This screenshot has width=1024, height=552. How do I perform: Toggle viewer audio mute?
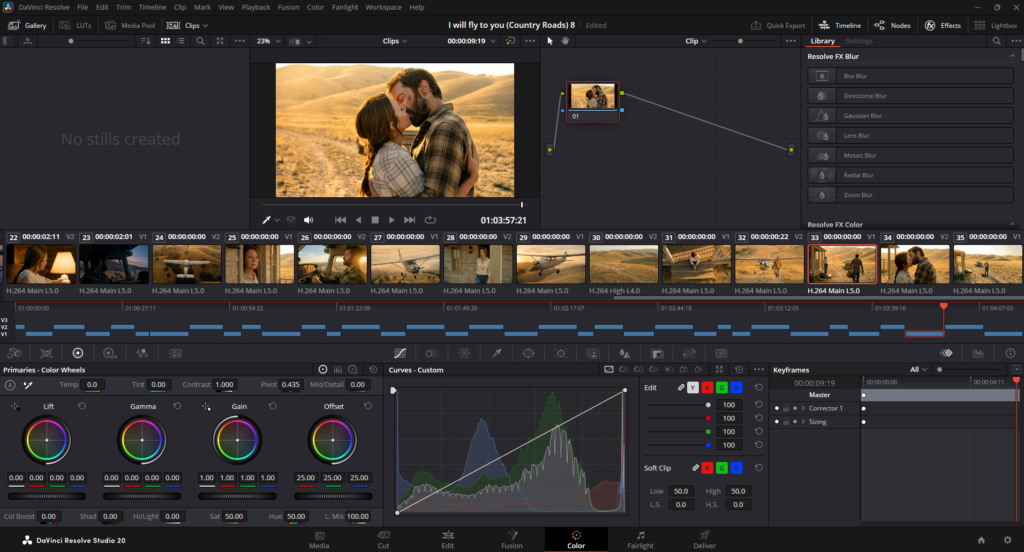click(x=308, y=220)
